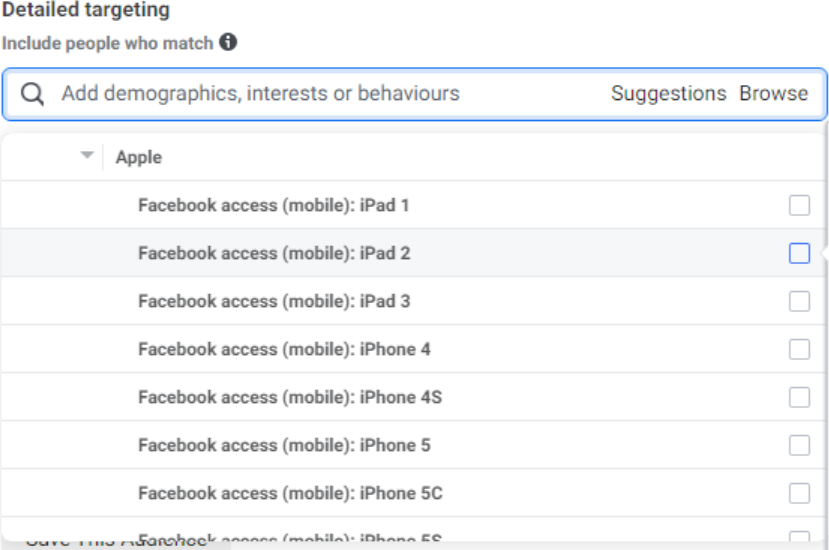Pick Facebook access (mobile): iPad 2 entry
This screenshot has height=550, width=829.
(x=274, y=253)
